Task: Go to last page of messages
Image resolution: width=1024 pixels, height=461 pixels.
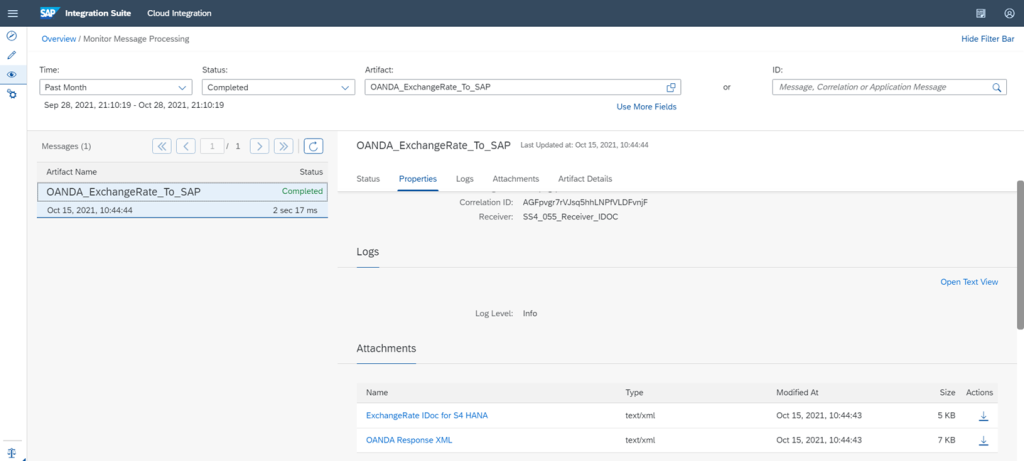Action: (283, 146)
